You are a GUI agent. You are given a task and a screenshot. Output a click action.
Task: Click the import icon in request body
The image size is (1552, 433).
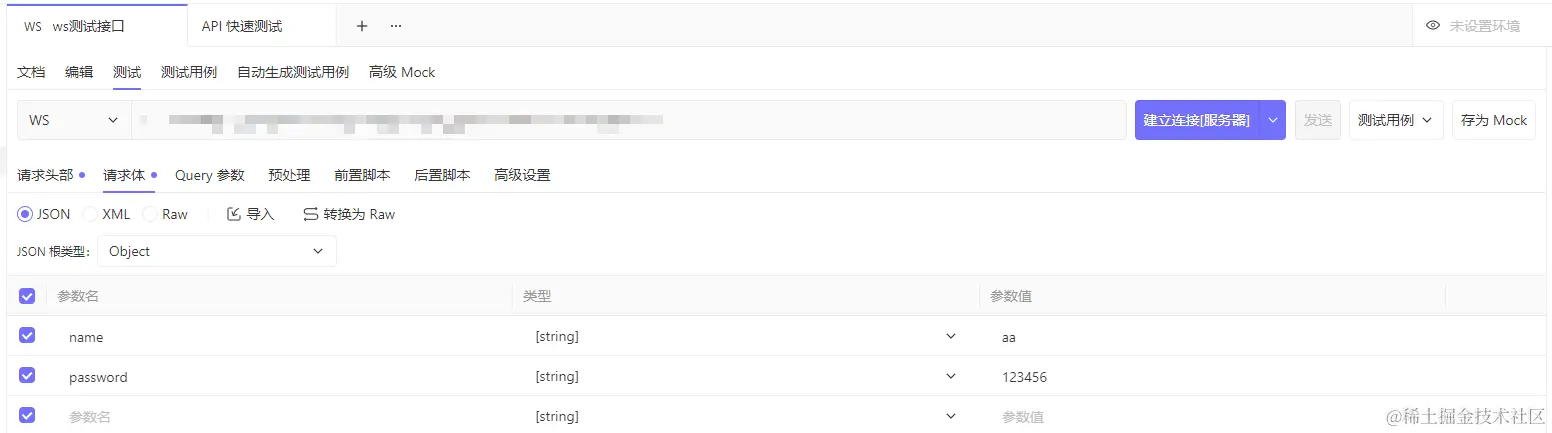pos(234,214)
